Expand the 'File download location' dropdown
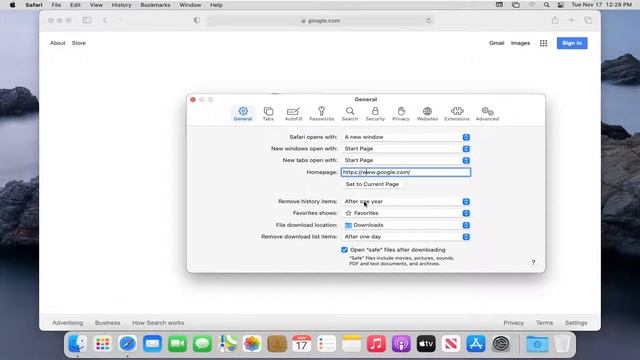640x360 pixels. [x=406, y=225]
